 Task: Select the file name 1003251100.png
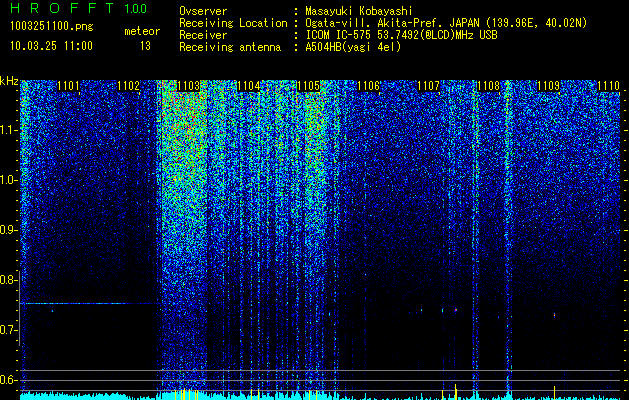(52, 27)
